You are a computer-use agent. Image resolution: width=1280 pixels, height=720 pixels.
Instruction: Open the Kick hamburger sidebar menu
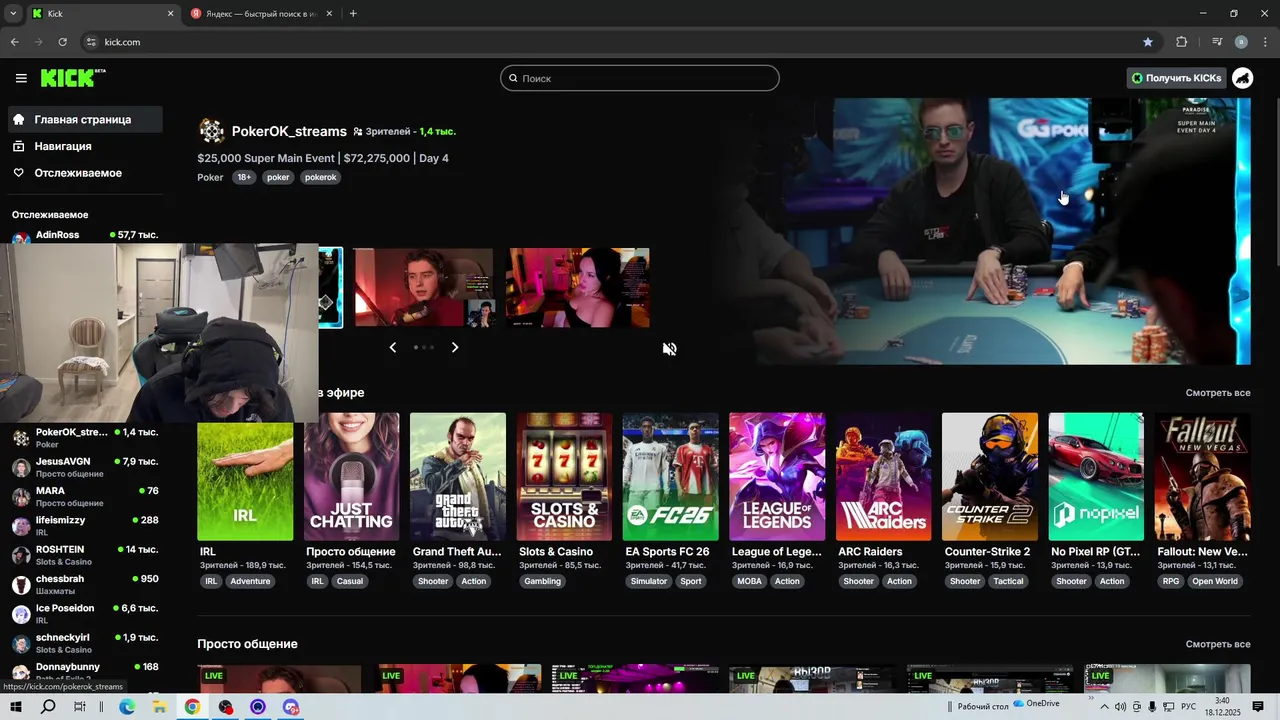tap(21, 78)
